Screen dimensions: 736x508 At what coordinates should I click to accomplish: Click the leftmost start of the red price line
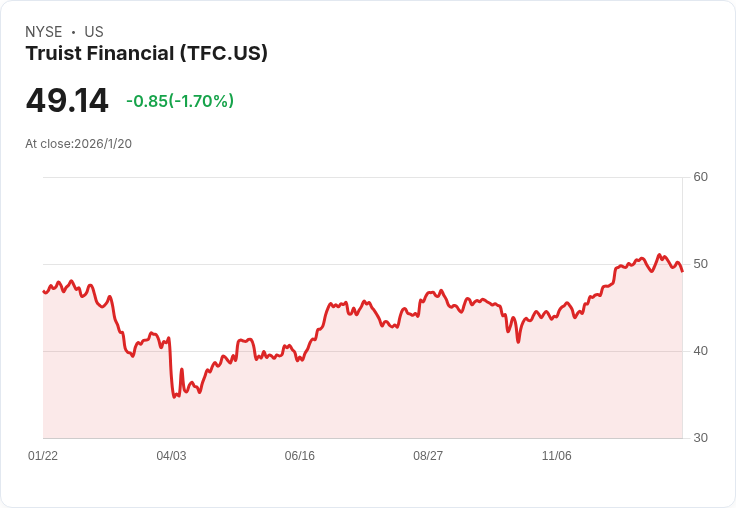[x=44, y=291]
